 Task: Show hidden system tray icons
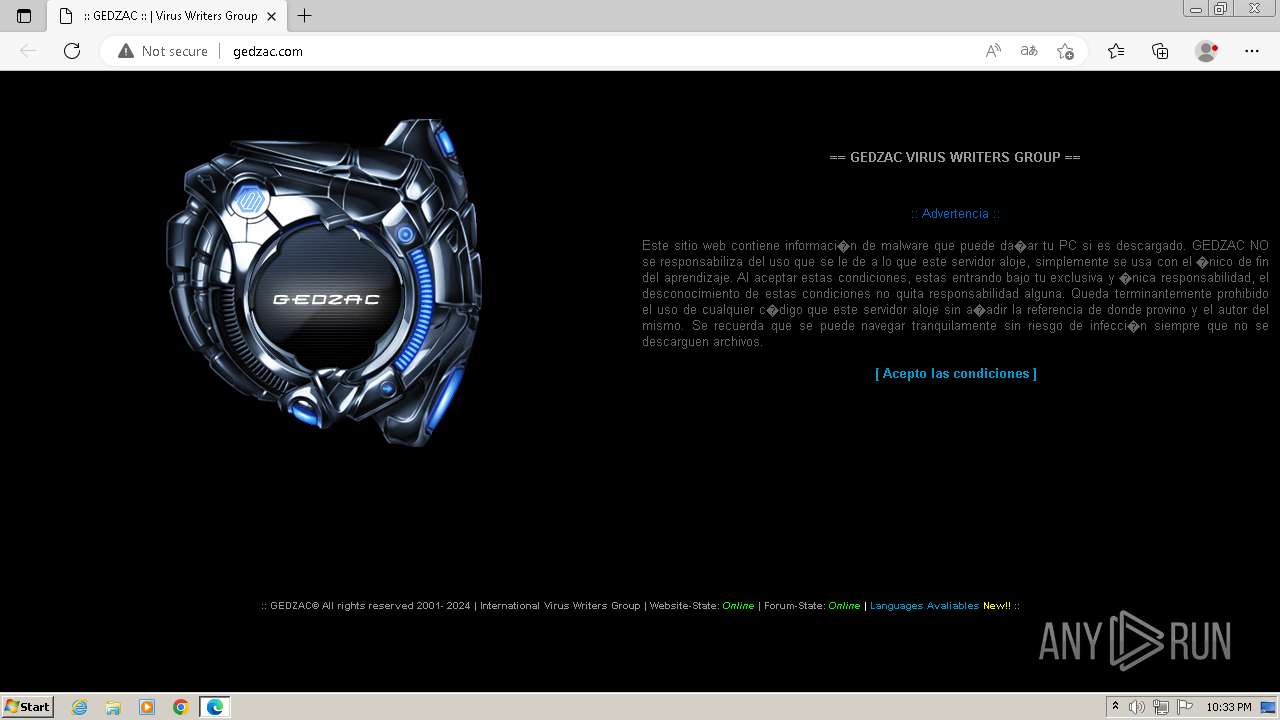[1116, 707]
